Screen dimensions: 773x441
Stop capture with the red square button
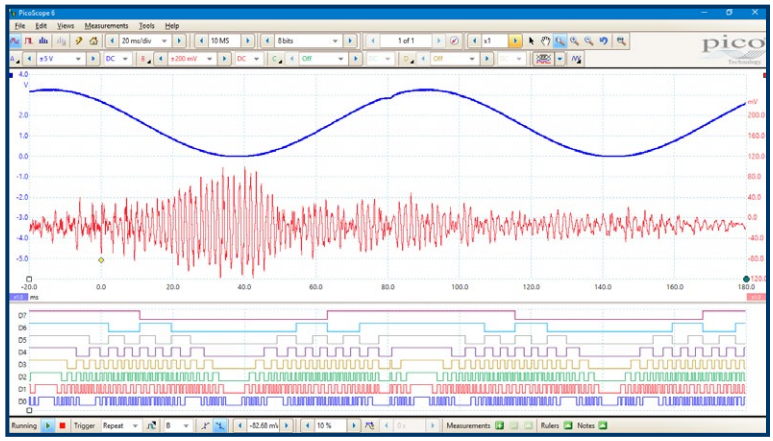coord(62,426)
